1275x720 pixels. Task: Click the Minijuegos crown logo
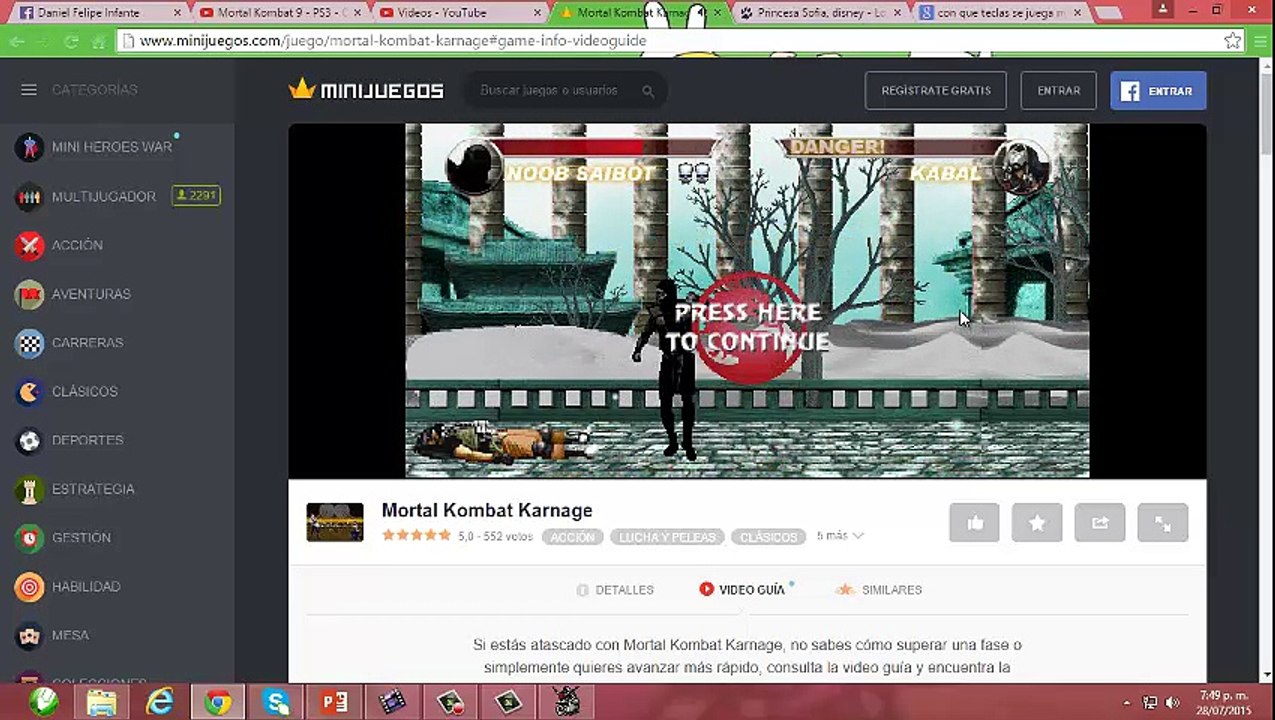coord(366,90)
